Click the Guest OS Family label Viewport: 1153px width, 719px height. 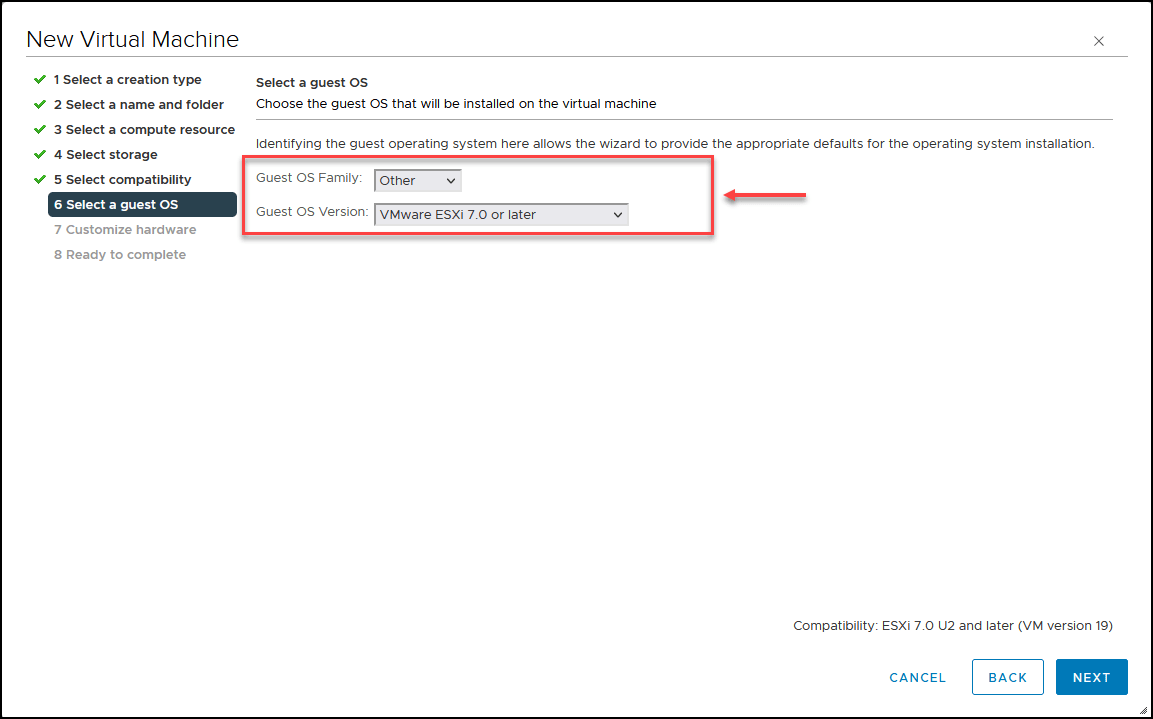[x=309, y=178]
